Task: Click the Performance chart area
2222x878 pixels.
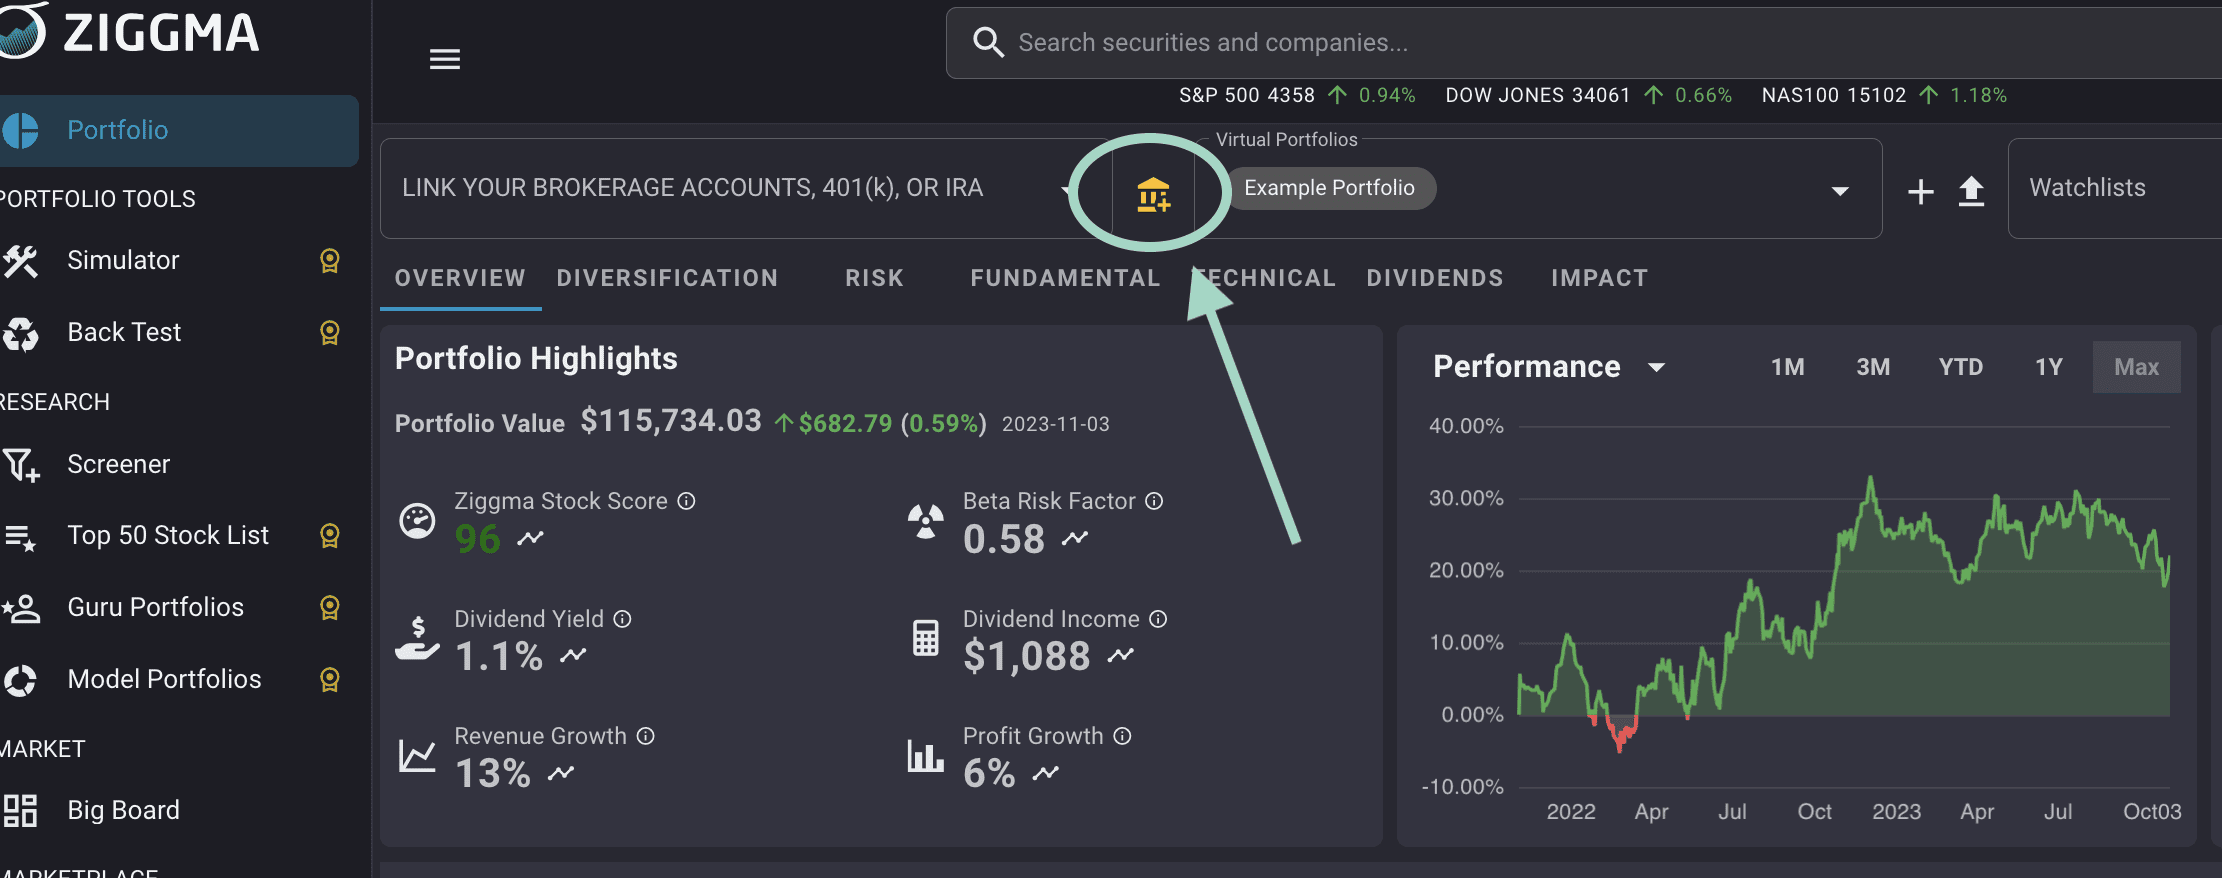Action: click(1844, 605)
